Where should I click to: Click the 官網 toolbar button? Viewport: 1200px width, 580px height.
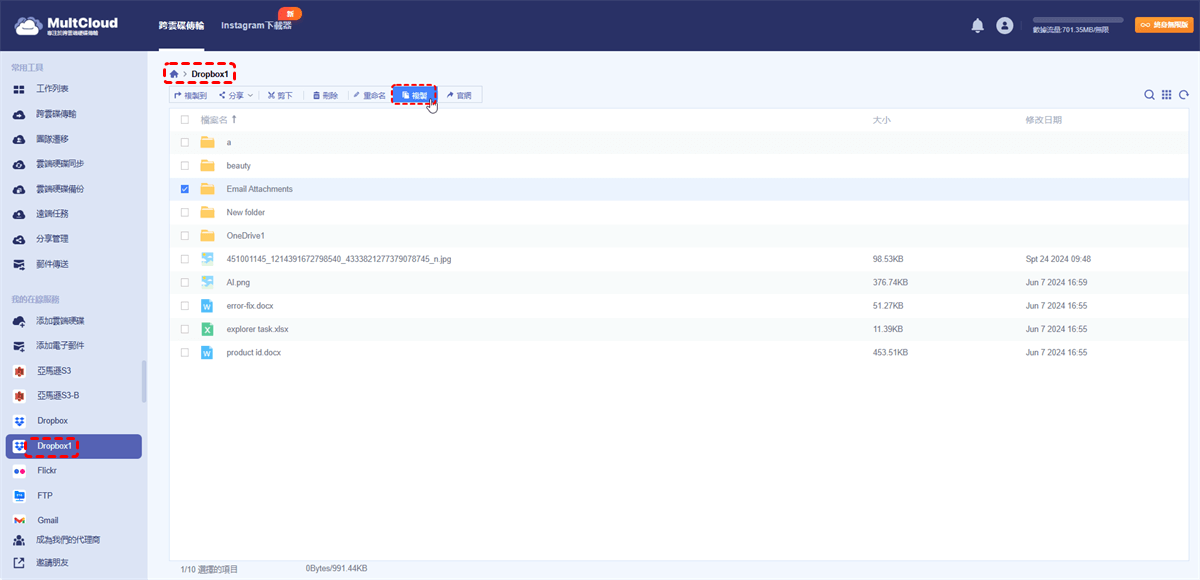point(459,95)
